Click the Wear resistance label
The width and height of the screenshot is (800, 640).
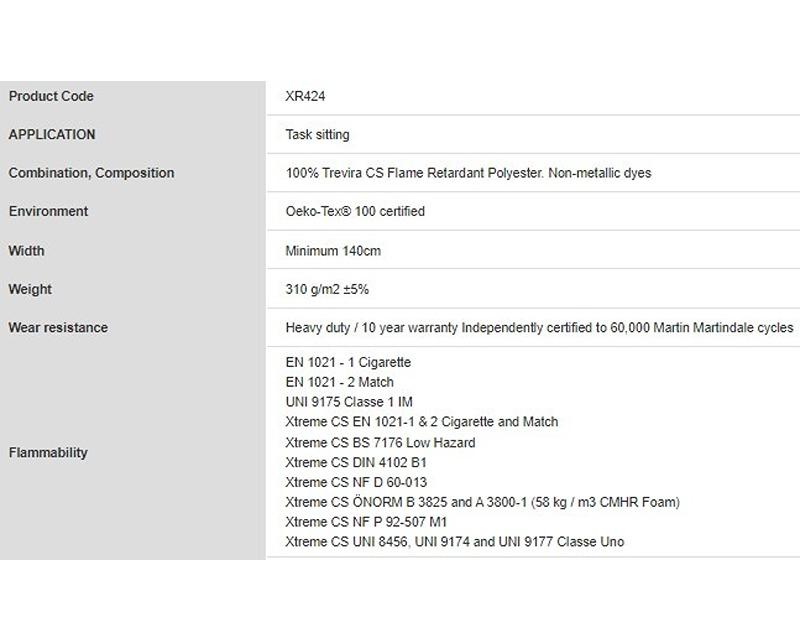coord(58,328)
